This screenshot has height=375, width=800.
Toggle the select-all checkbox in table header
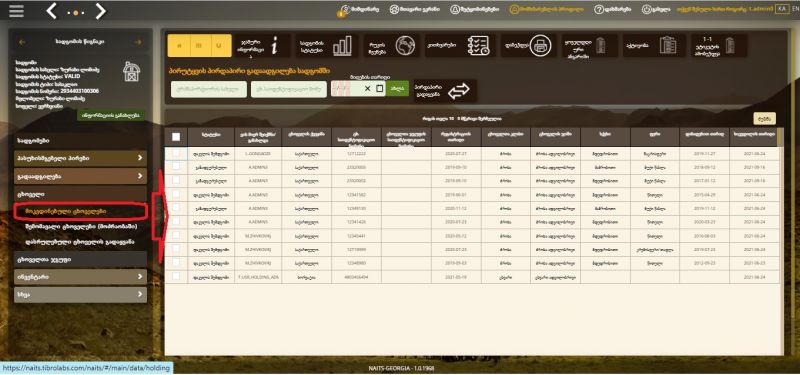click(x=176, y=137)
